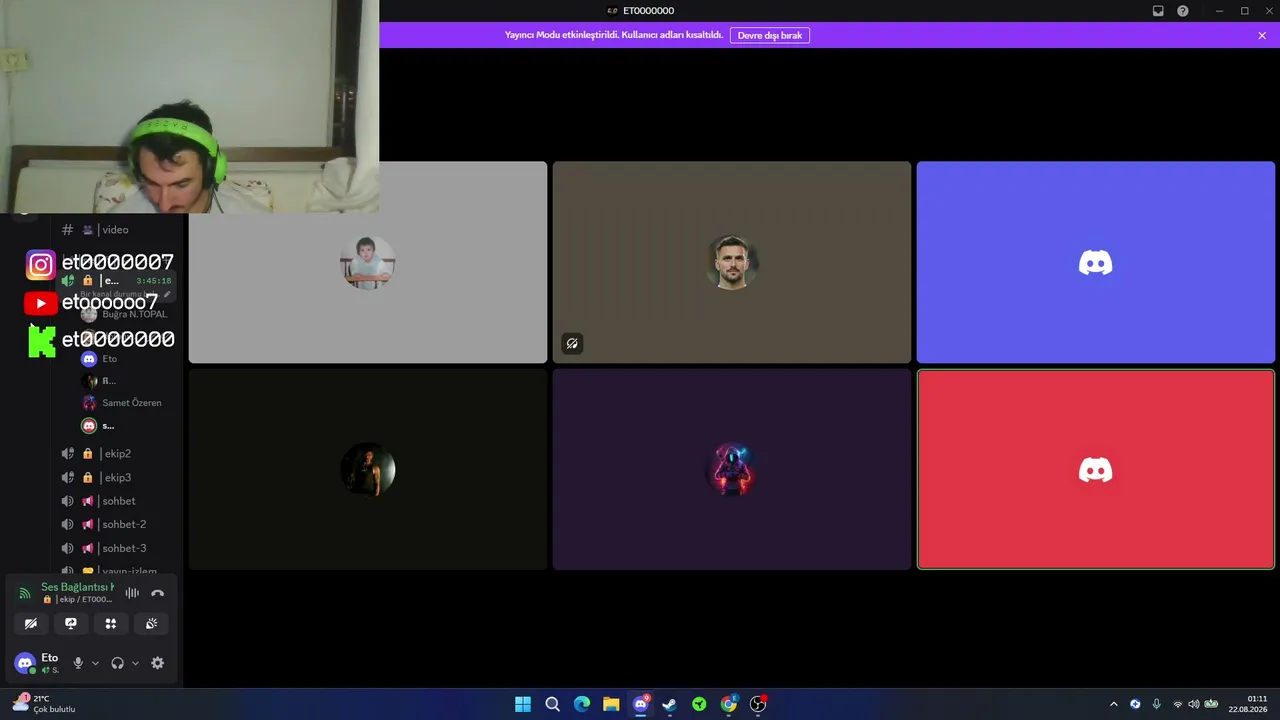Open Steam from the taskbar
The width and height of the screenshot is (1280, 720).
pyautogui.click(x=670, y=704)
